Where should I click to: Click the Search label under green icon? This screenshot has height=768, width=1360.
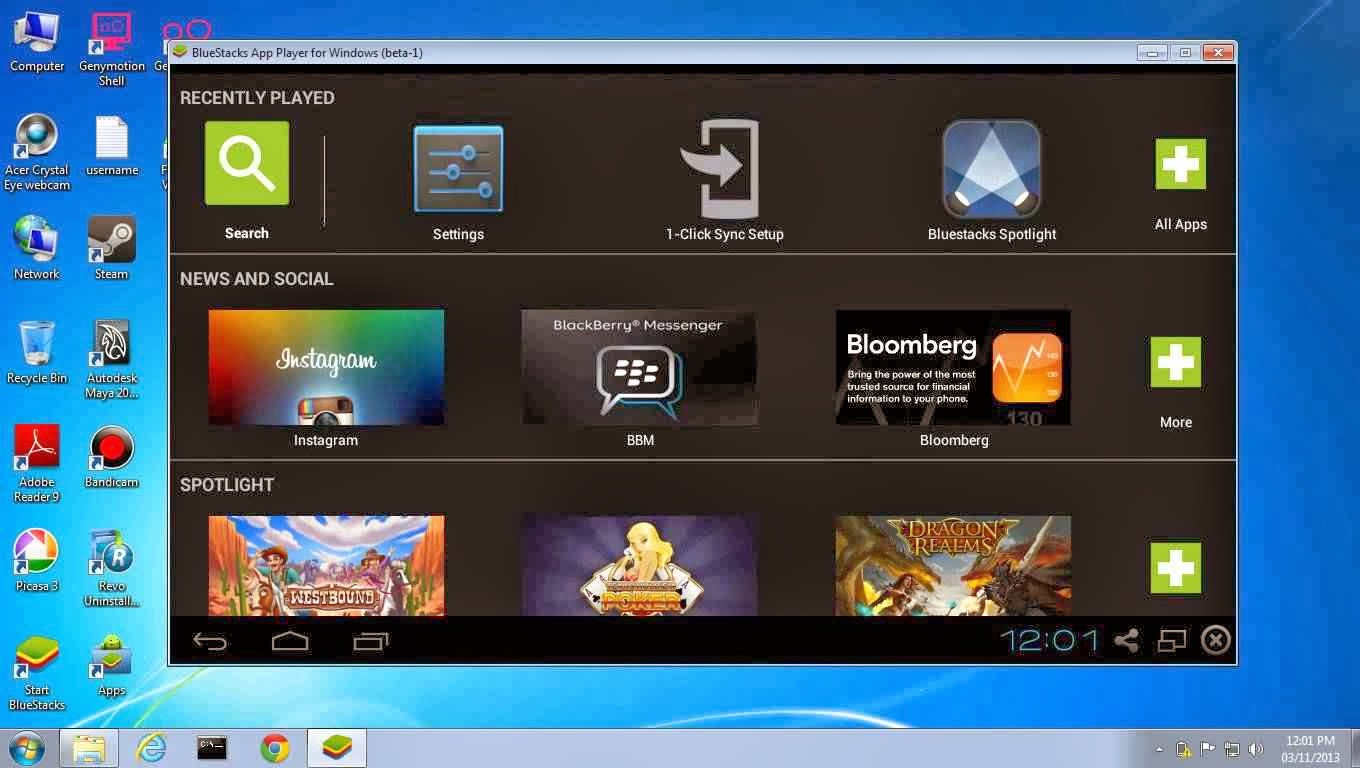(247, 233)
